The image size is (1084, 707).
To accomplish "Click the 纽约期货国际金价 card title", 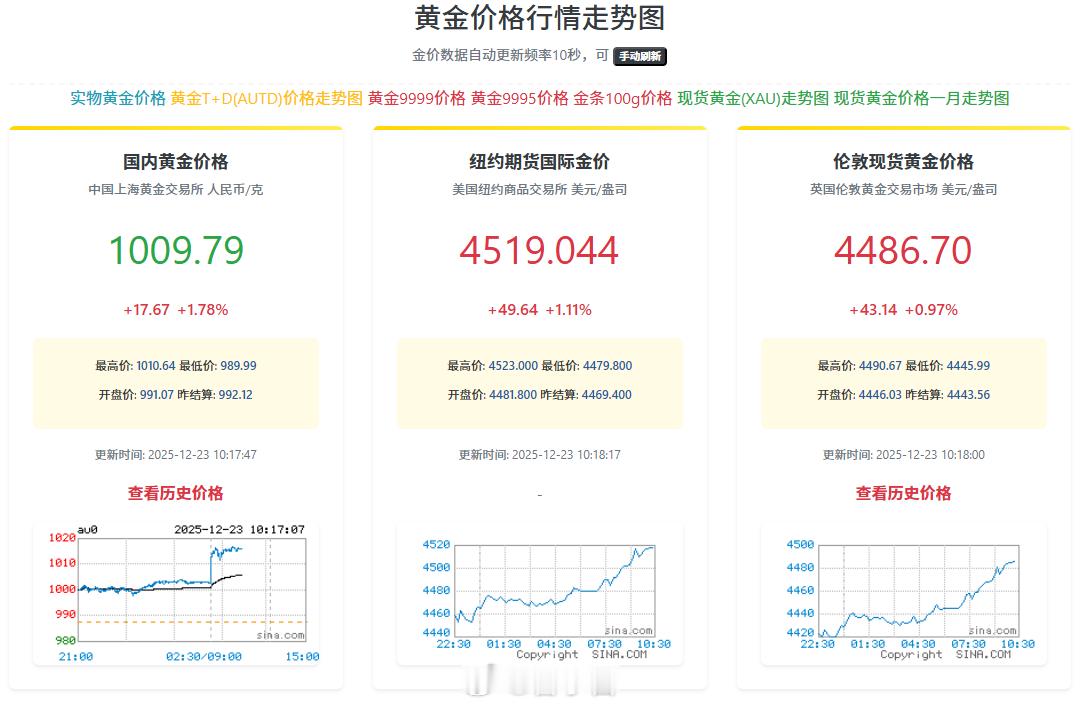I will tap(539, 162).
